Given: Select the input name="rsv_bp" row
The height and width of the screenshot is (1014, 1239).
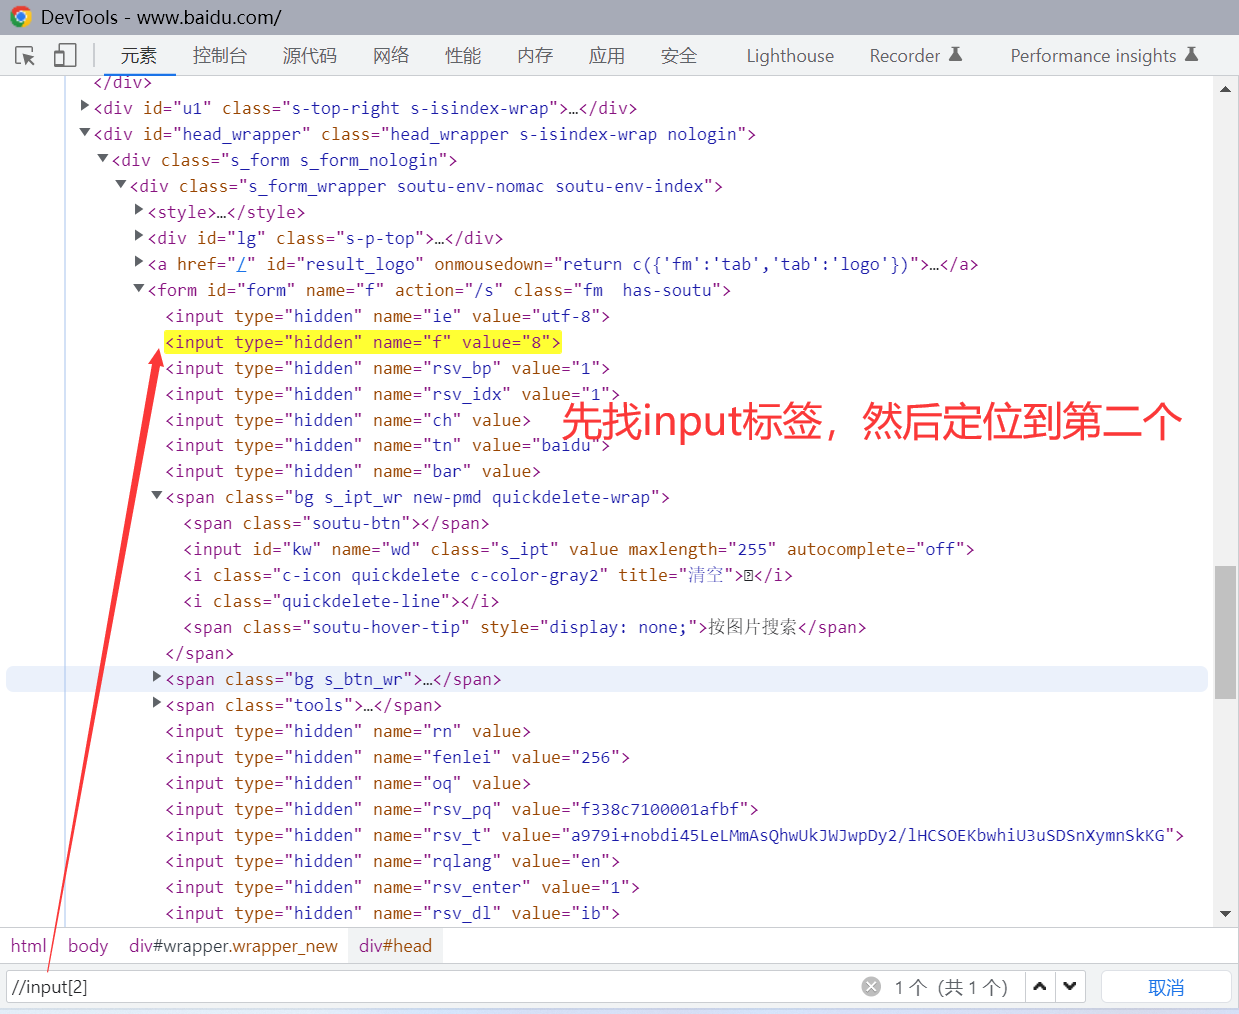Looking at the screenshot, I should point(387,368).
